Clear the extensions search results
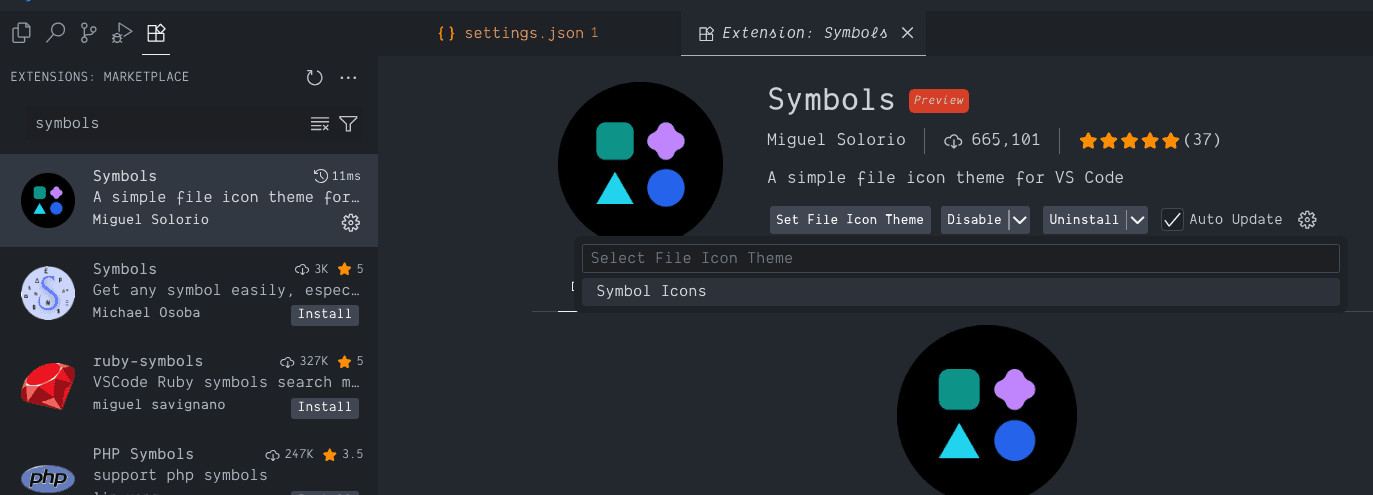 pyautogui.click(x=320, y=124)
